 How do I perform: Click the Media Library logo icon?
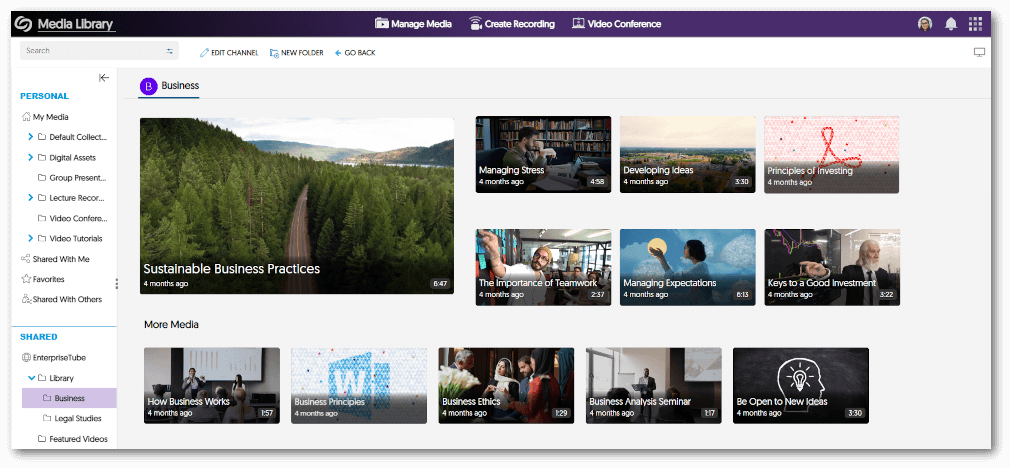(23, 24)
